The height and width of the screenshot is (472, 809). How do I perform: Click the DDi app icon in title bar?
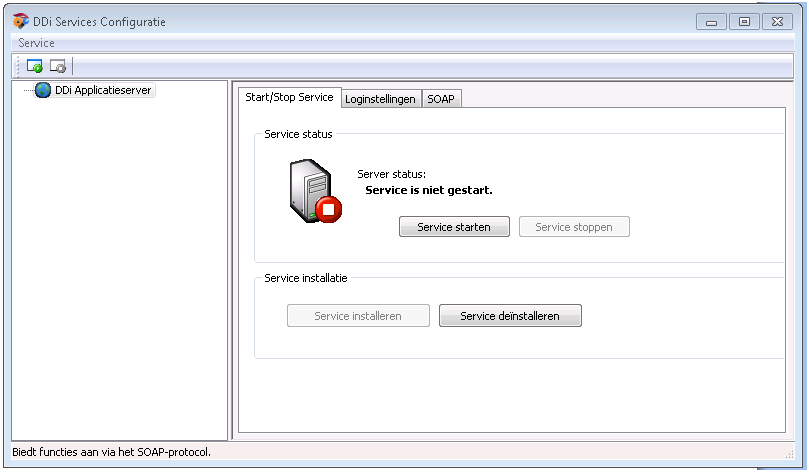[20, 21]
